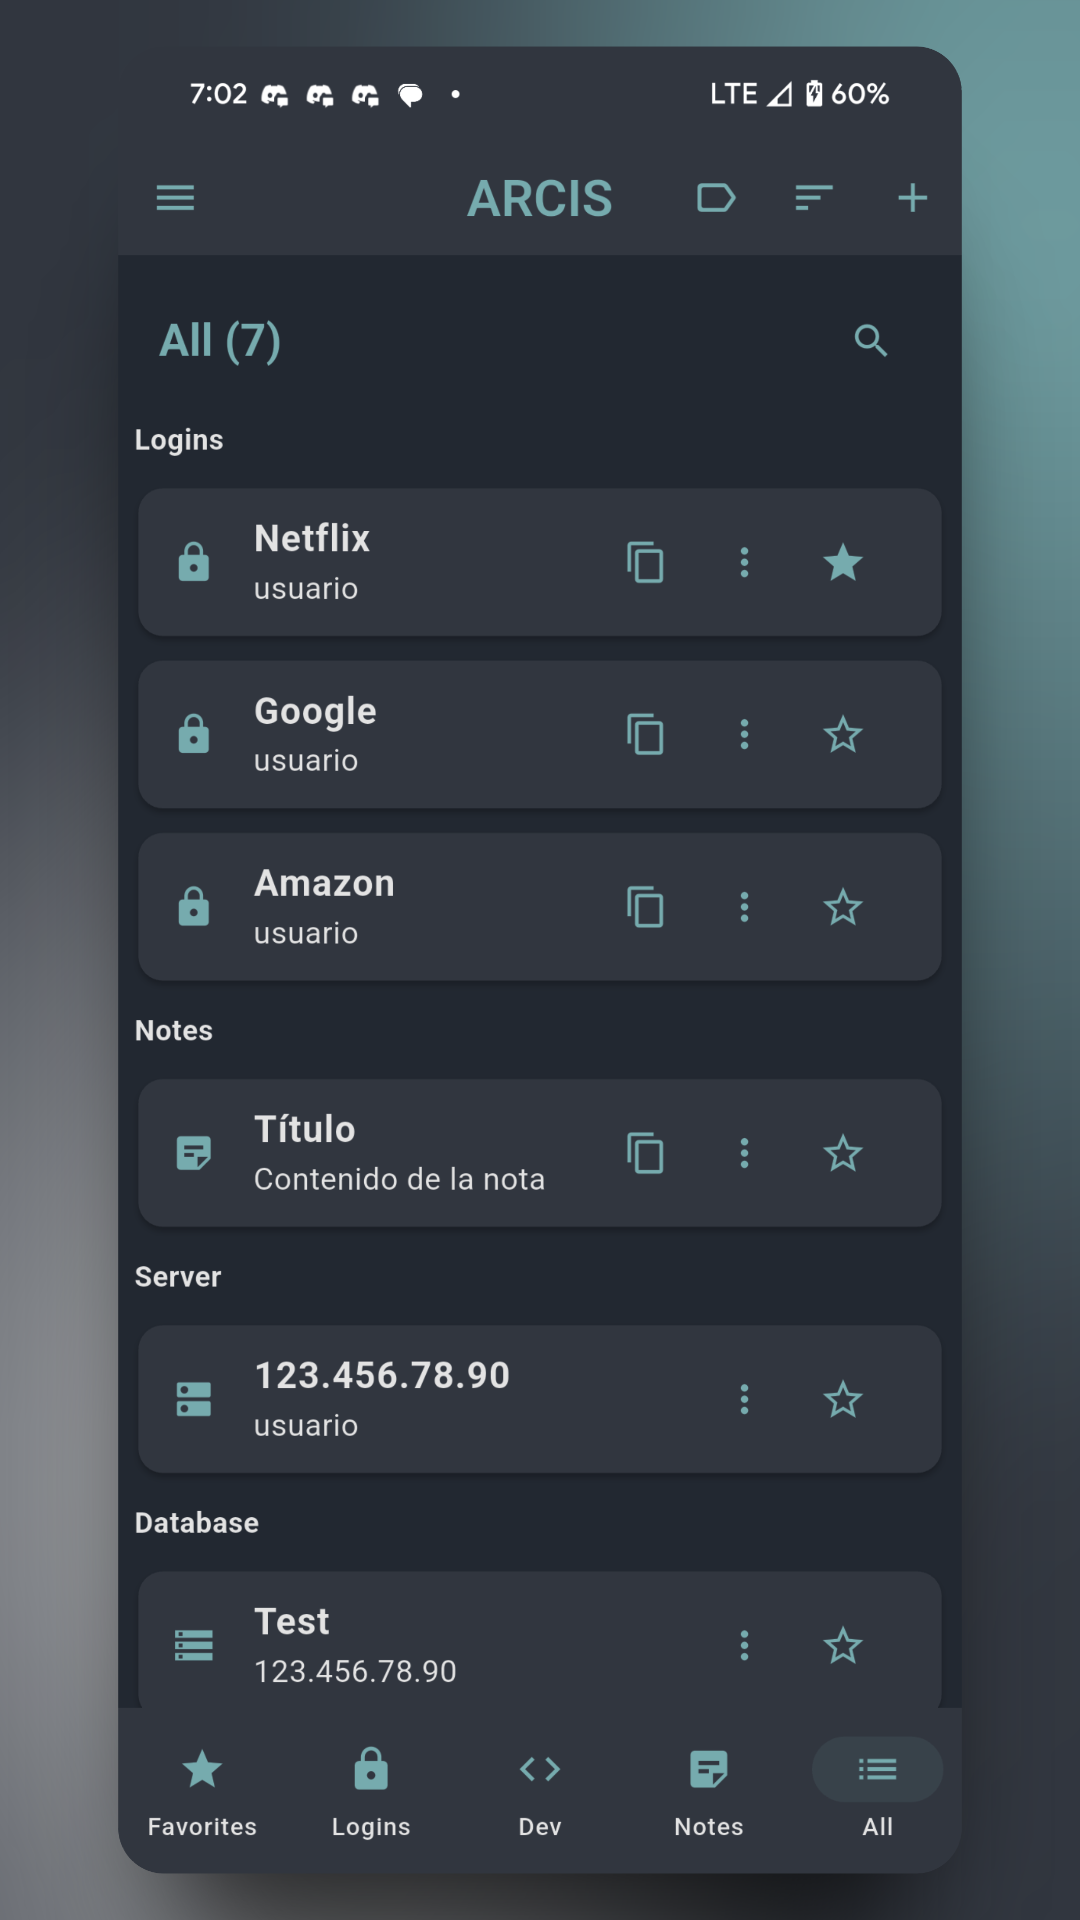Switch to the Dev tab

click(x=540, y=1793)
